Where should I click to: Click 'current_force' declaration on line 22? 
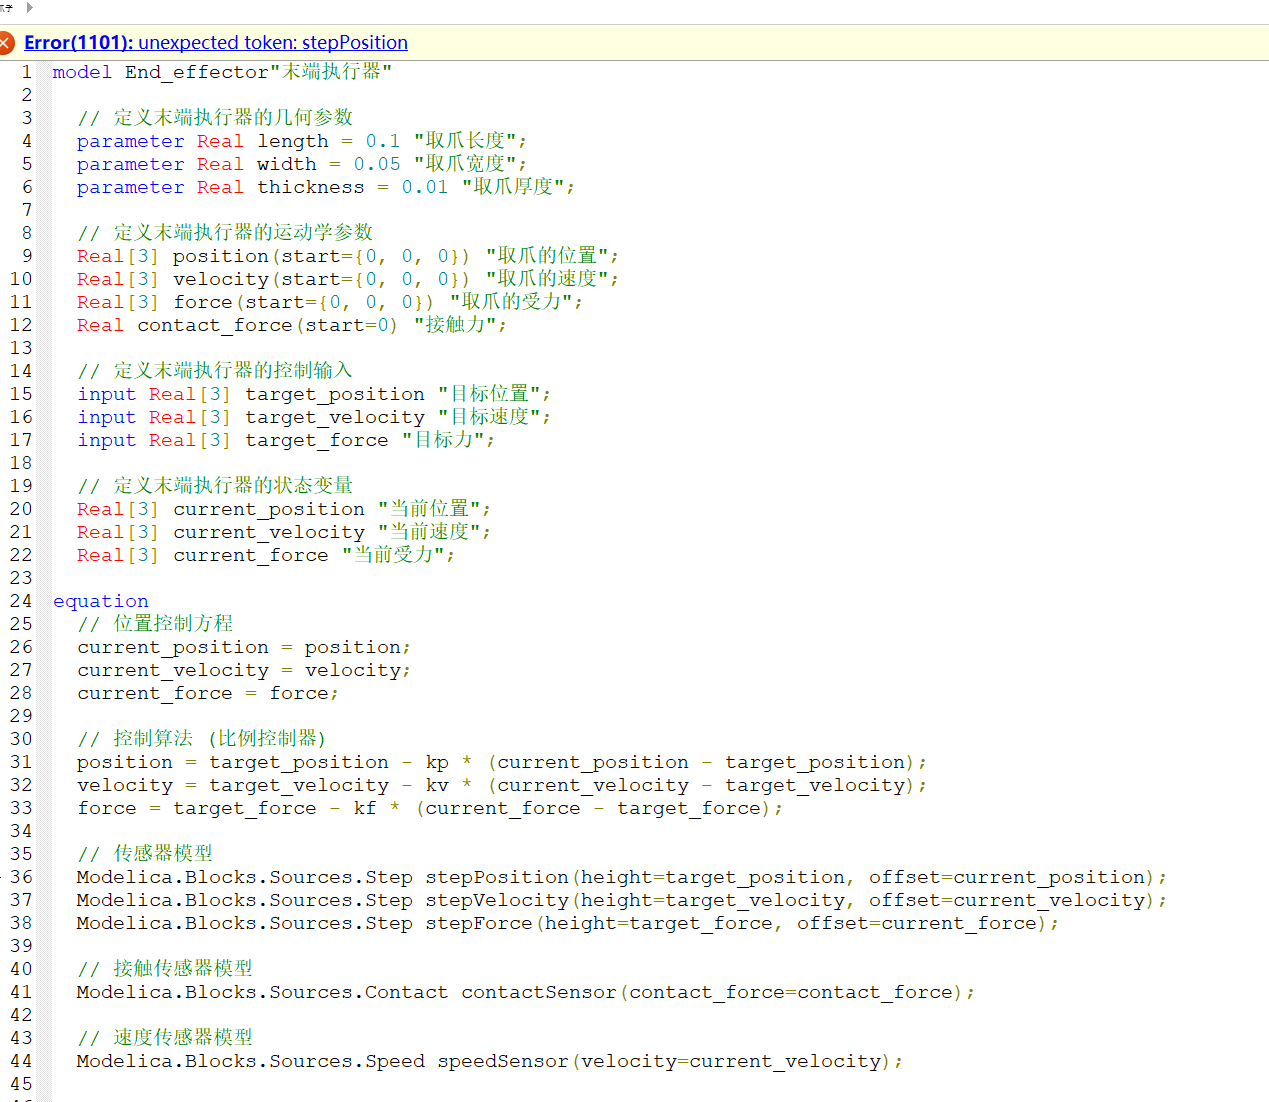pos(251,555)
